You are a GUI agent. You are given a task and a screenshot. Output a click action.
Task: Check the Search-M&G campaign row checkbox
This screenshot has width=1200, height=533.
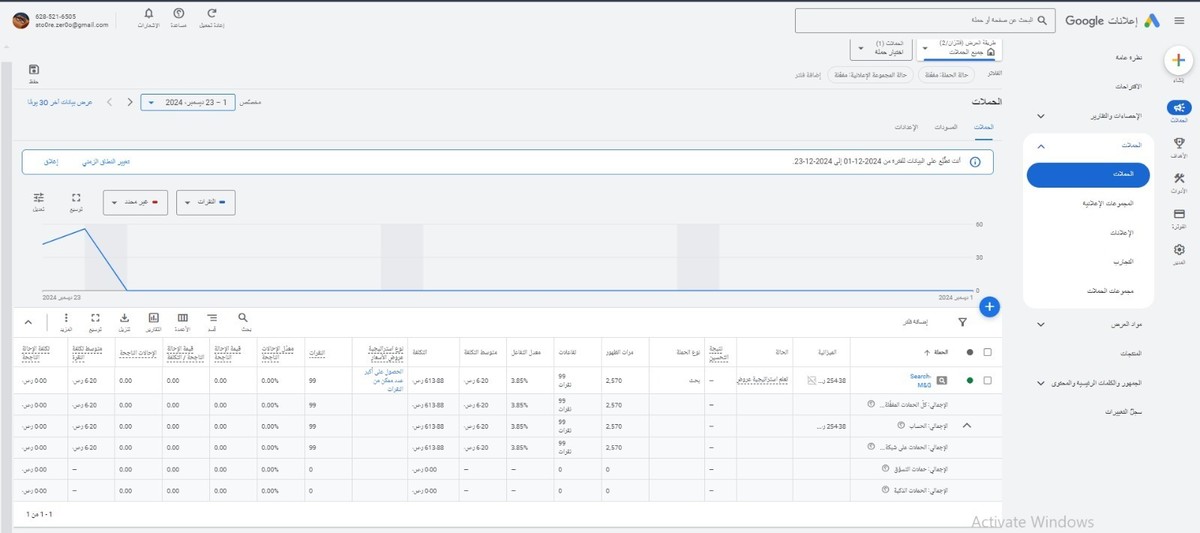(x=988, y=380)
